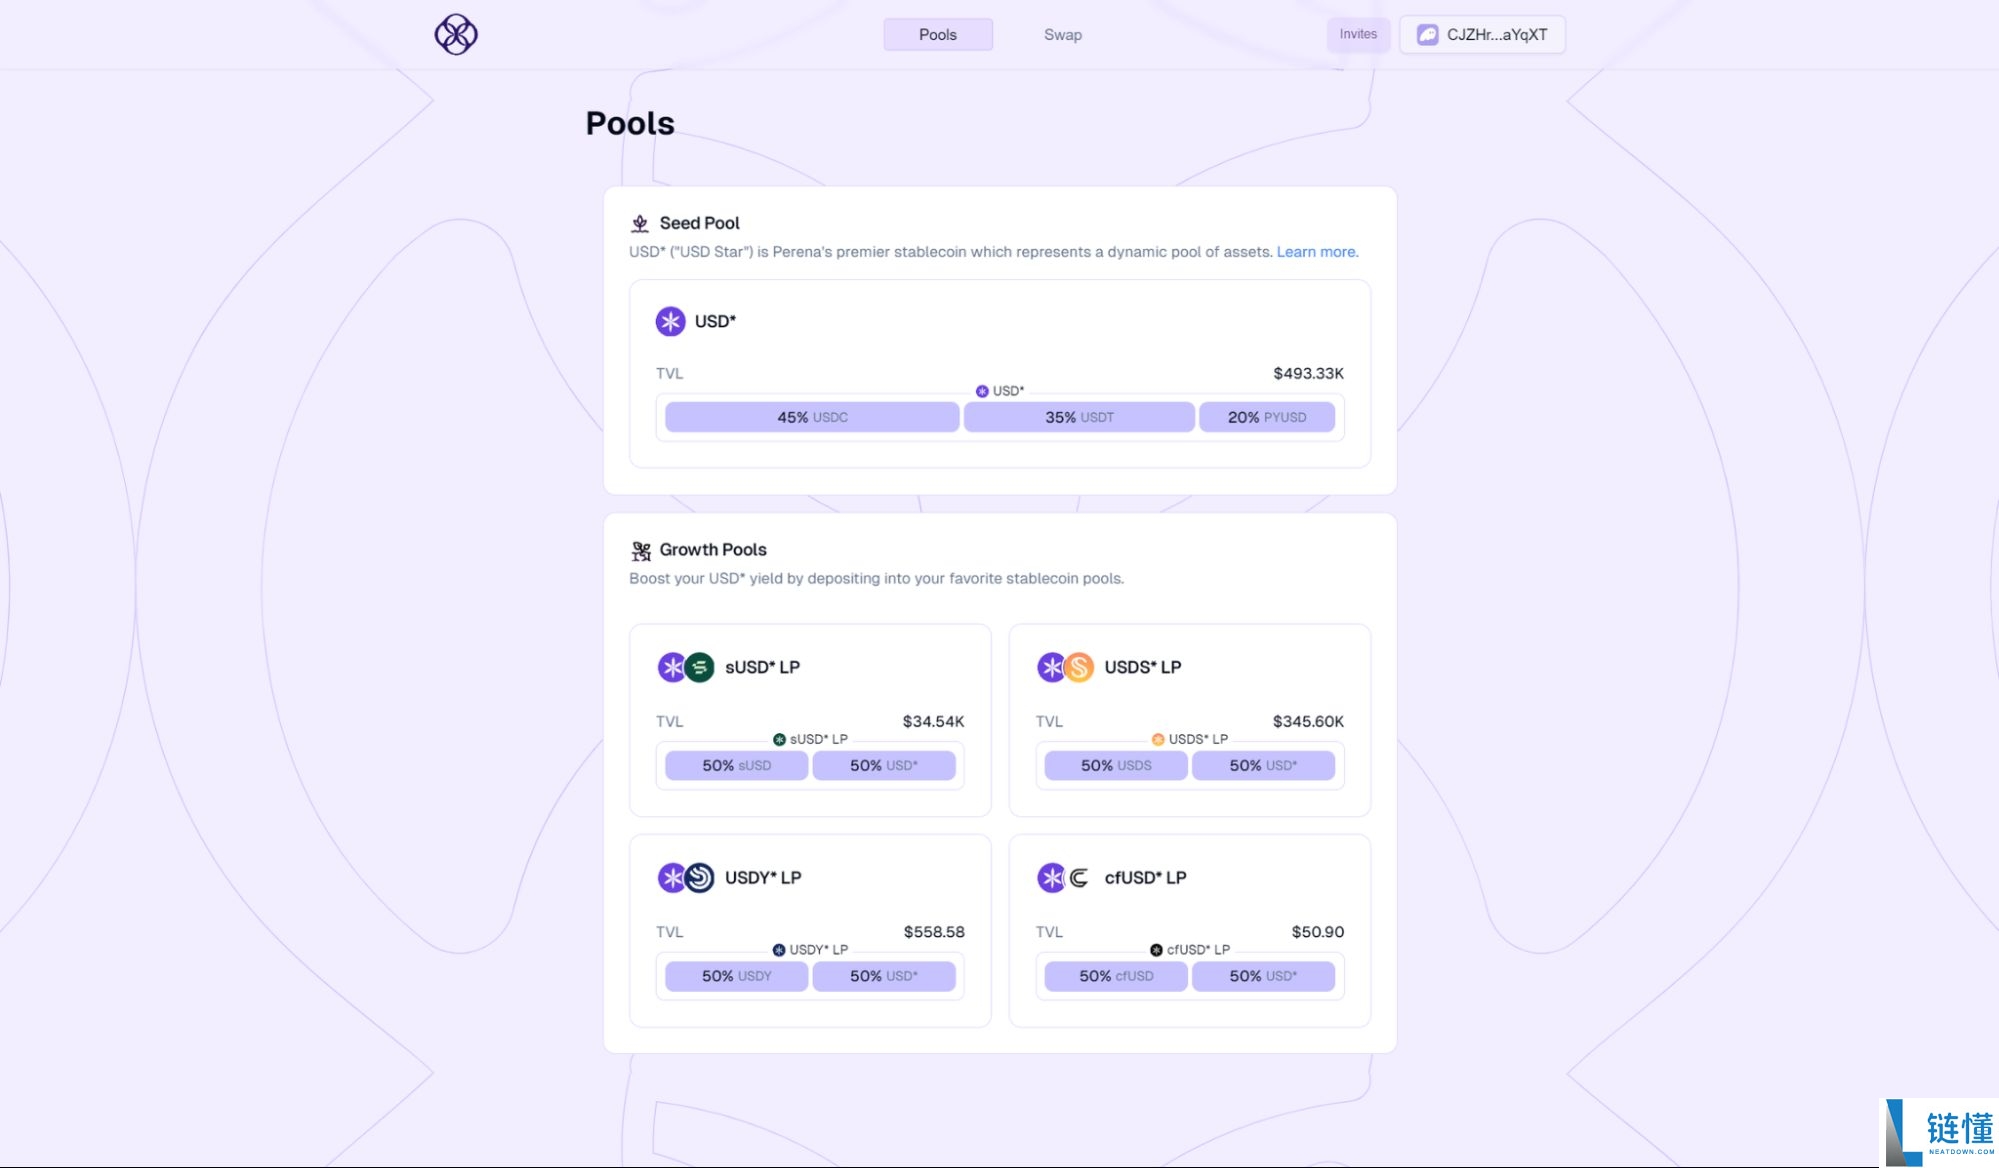Click the Growth Pools plant icon
1999x1168 pixels.
(641, 550)
